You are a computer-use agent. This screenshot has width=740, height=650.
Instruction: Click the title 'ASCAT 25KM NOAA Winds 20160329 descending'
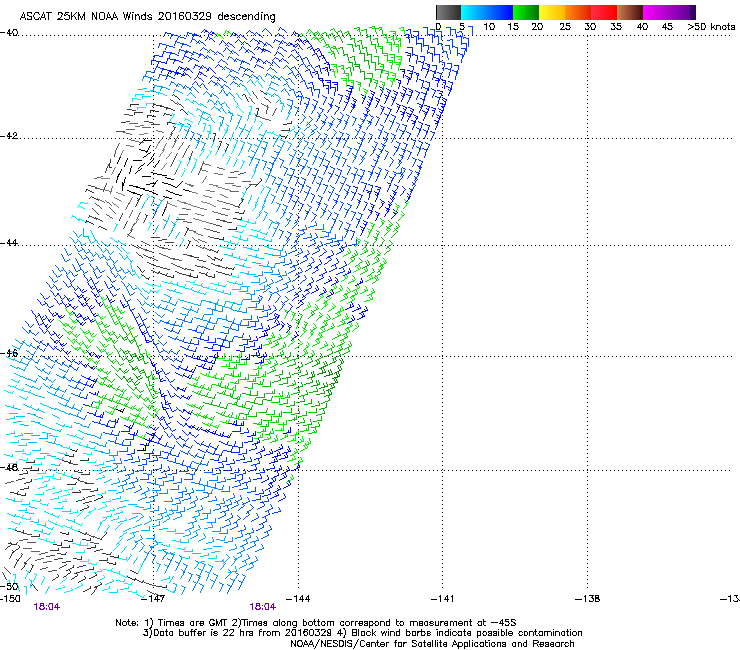pyautogui.click(x=147, y=16)
